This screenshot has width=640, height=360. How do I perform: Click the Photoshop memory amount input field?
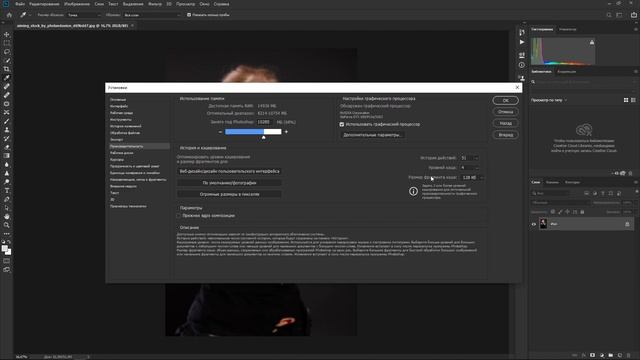[264, 122]
